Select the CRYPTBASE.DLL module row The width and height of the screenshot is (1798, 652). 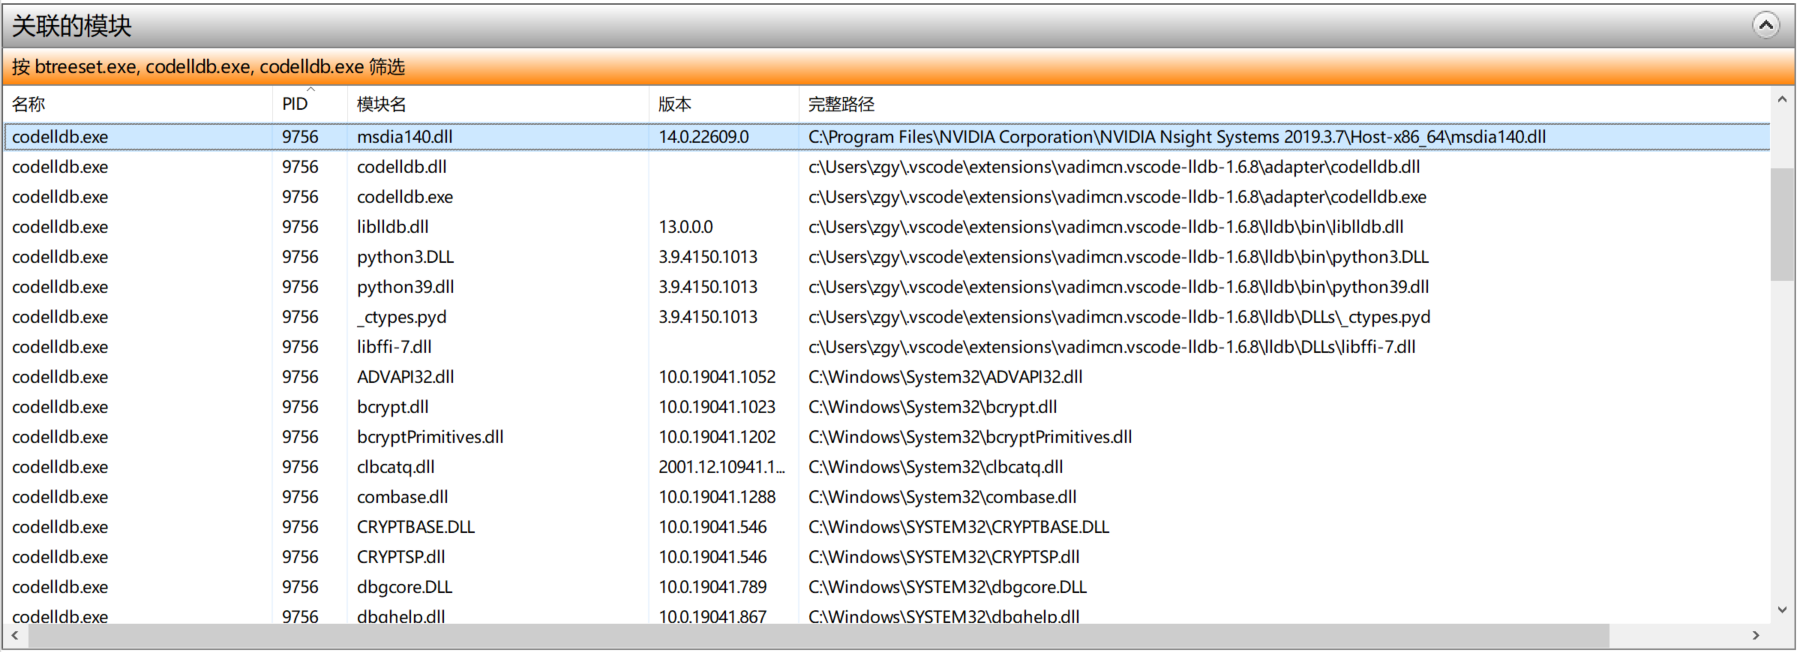coord(887,527)
